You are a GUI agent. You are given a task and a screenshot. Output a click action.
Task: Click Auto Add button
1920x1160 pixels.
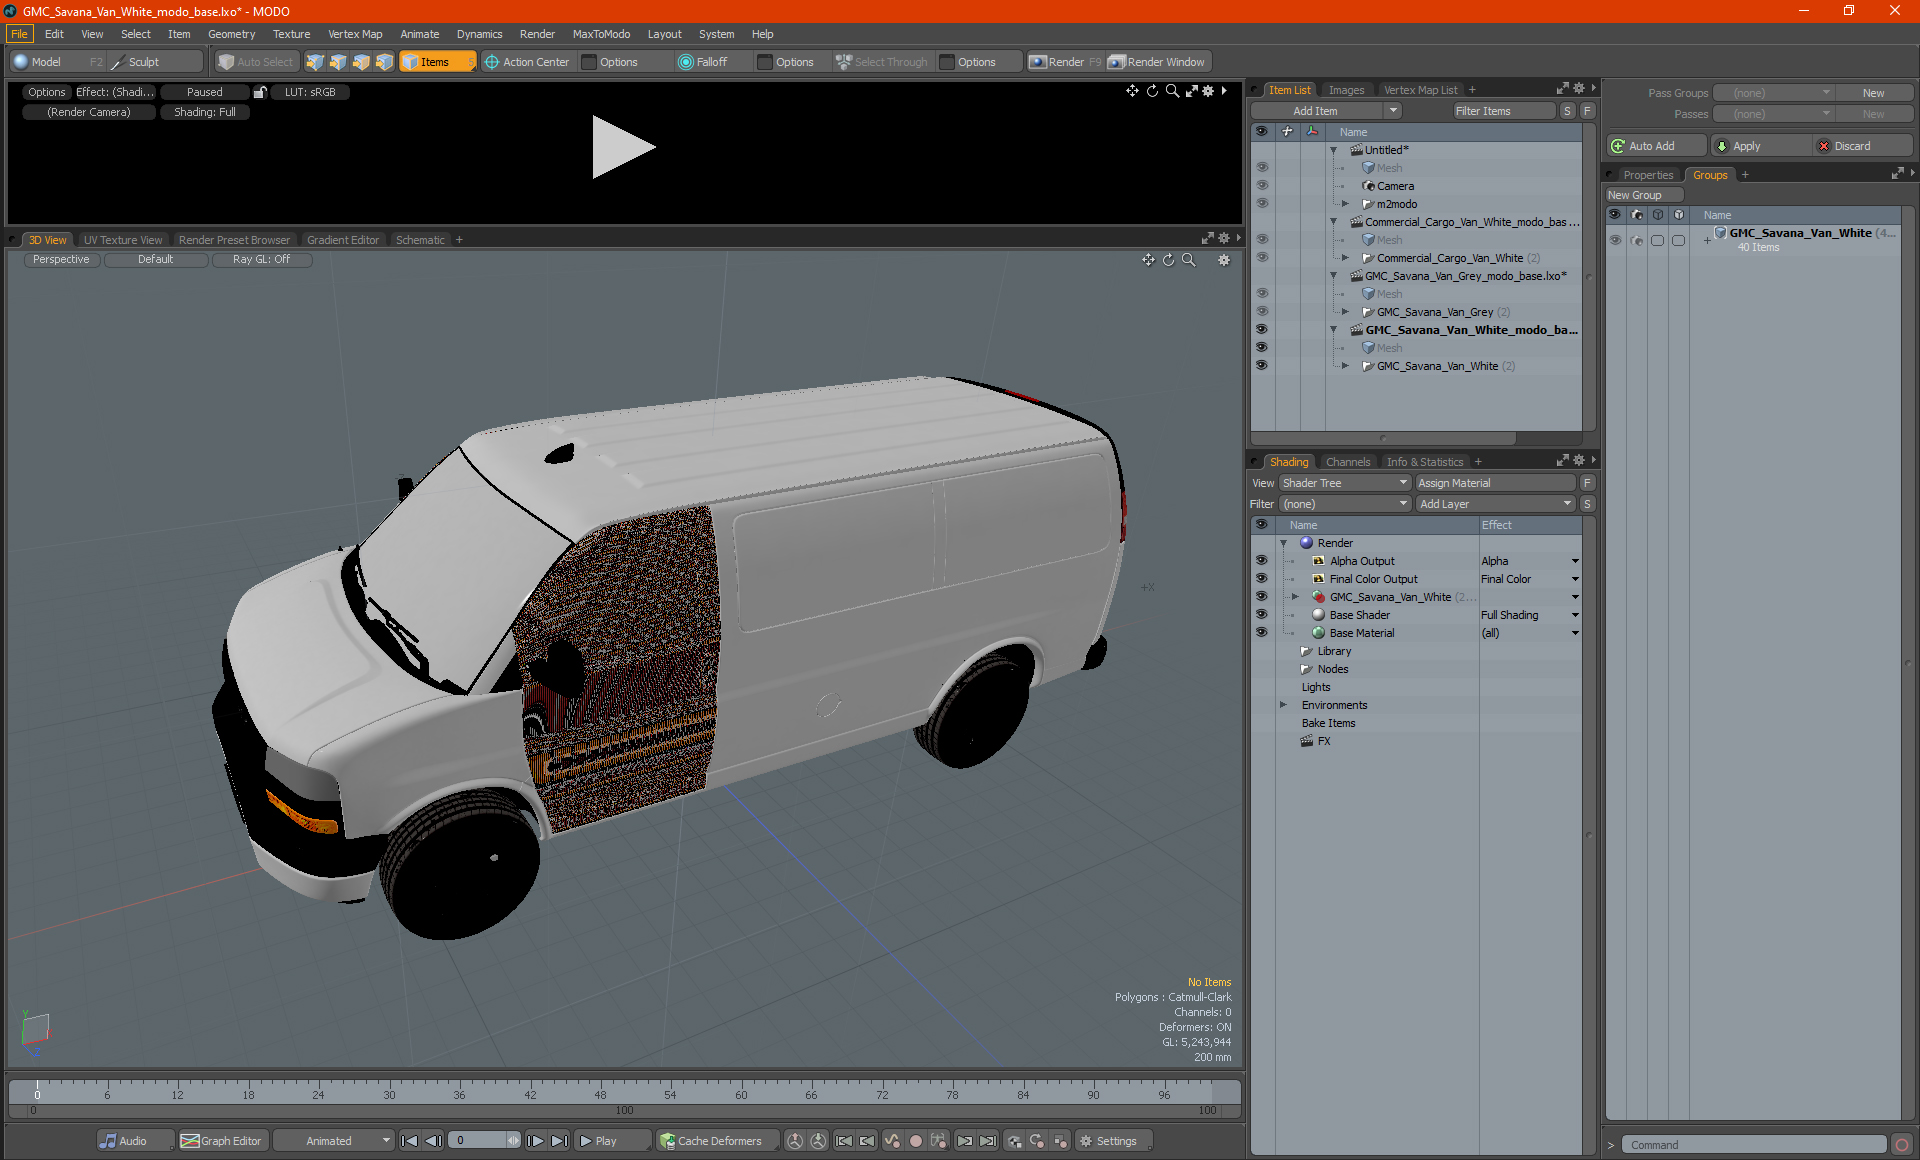(1656, 146)
